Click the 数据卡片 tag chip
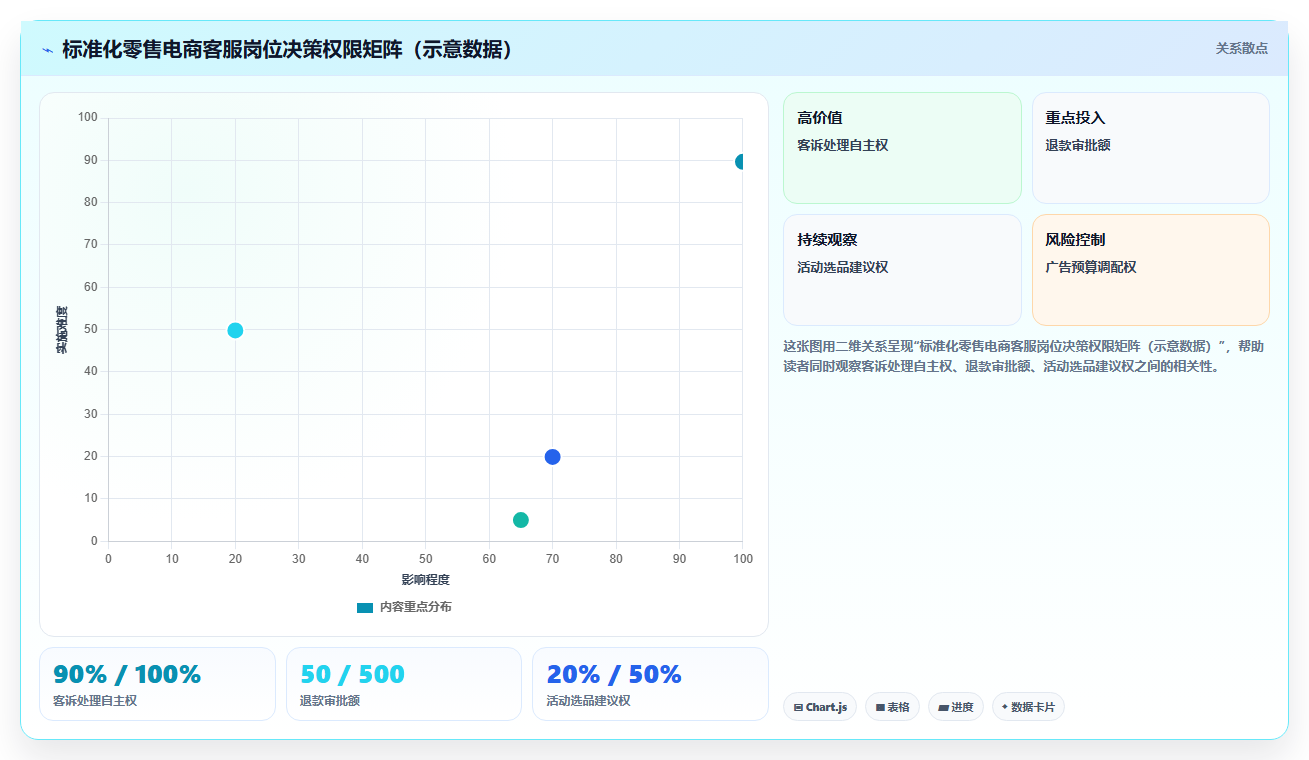Screen dimensions: 1309x760 1028,707
